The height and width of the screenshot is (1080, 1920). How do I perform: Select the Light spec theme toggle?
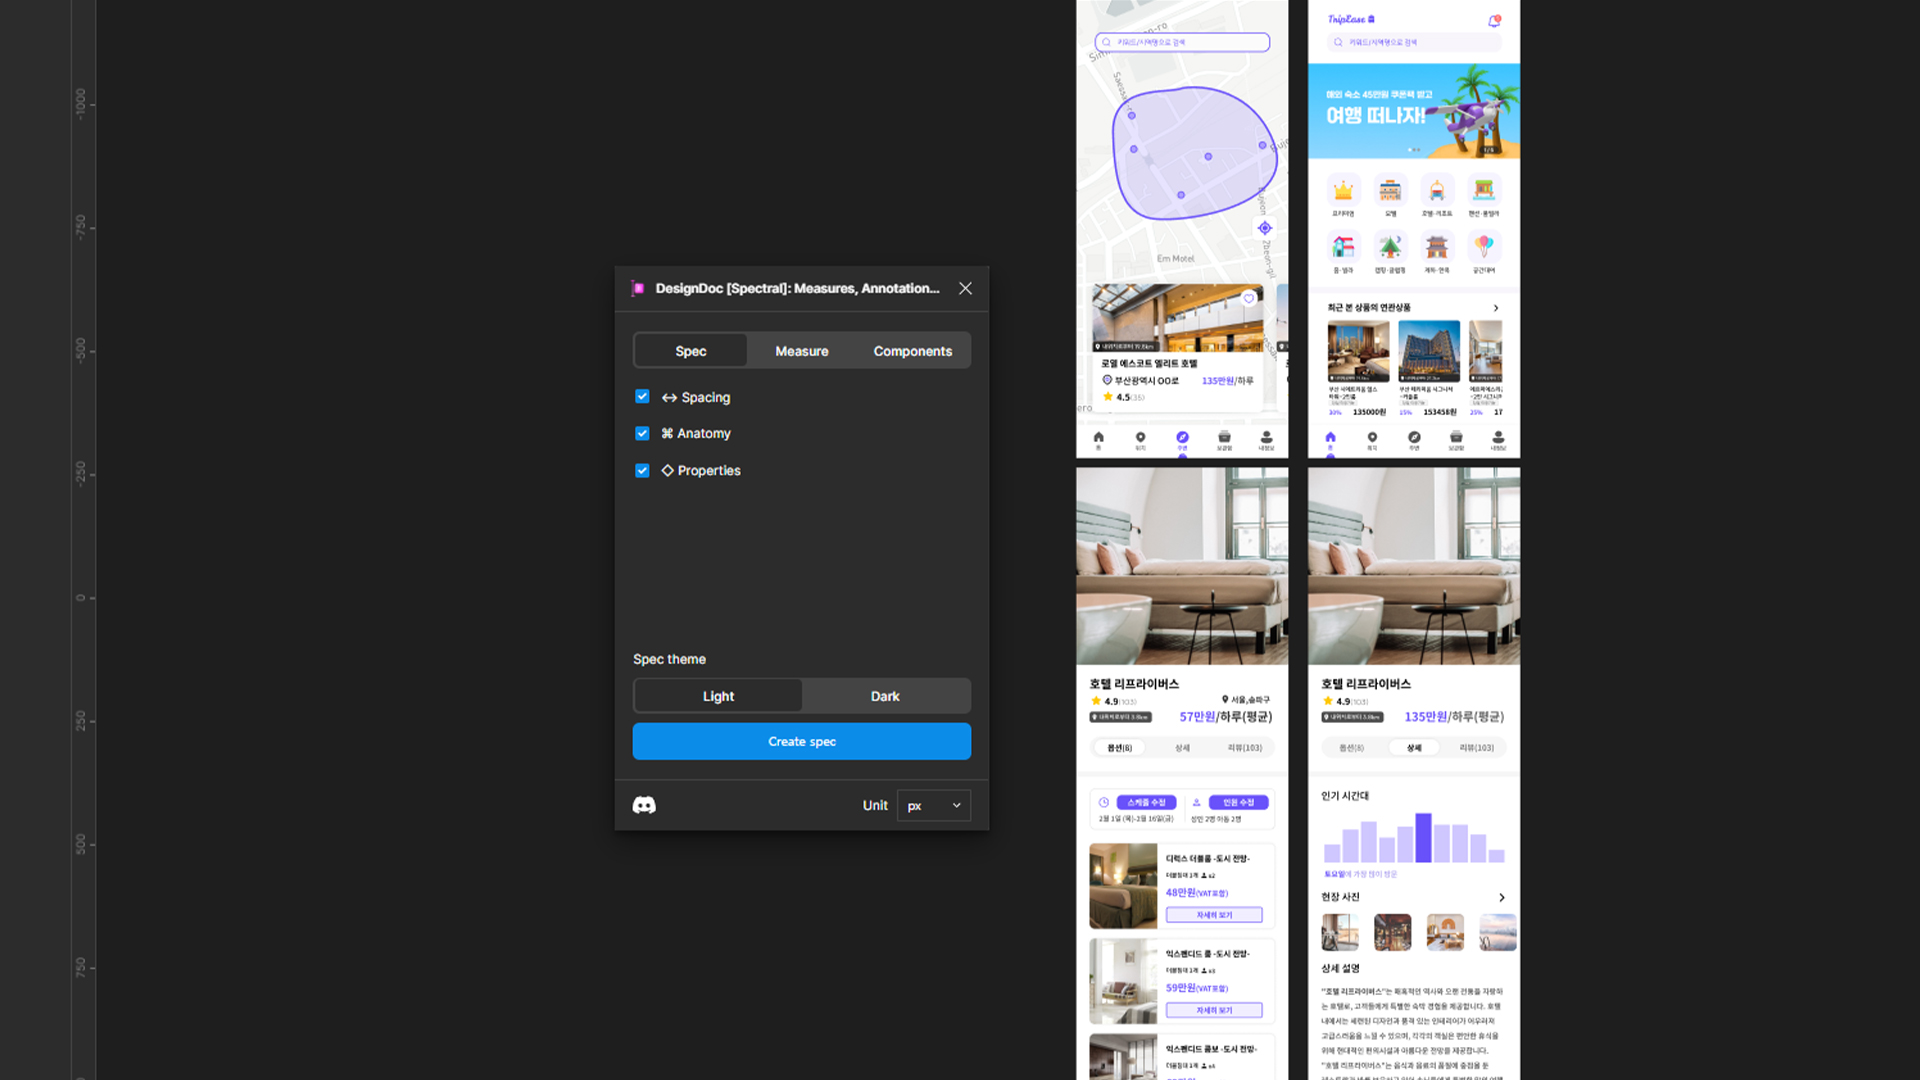pyautogui.click(x=717, y=696)
